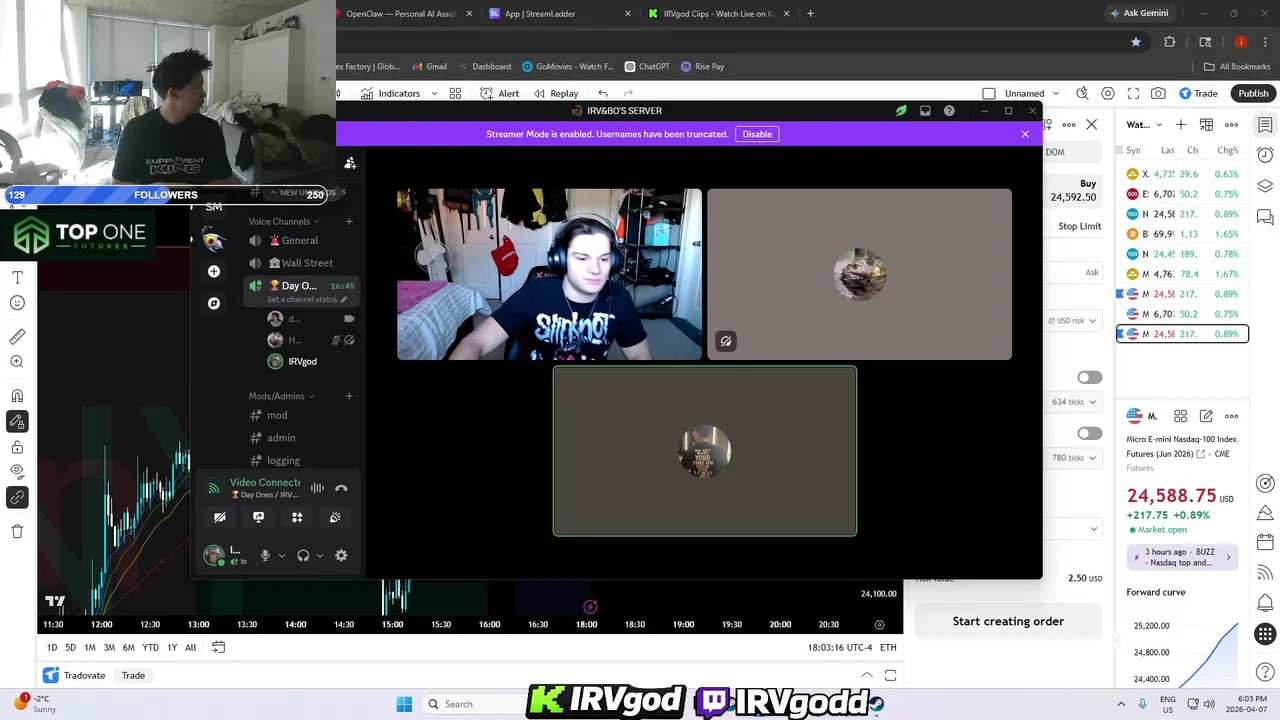Screen dimensions: 1280x720
Task: Click the Publish button
Action: point(1253,93)
